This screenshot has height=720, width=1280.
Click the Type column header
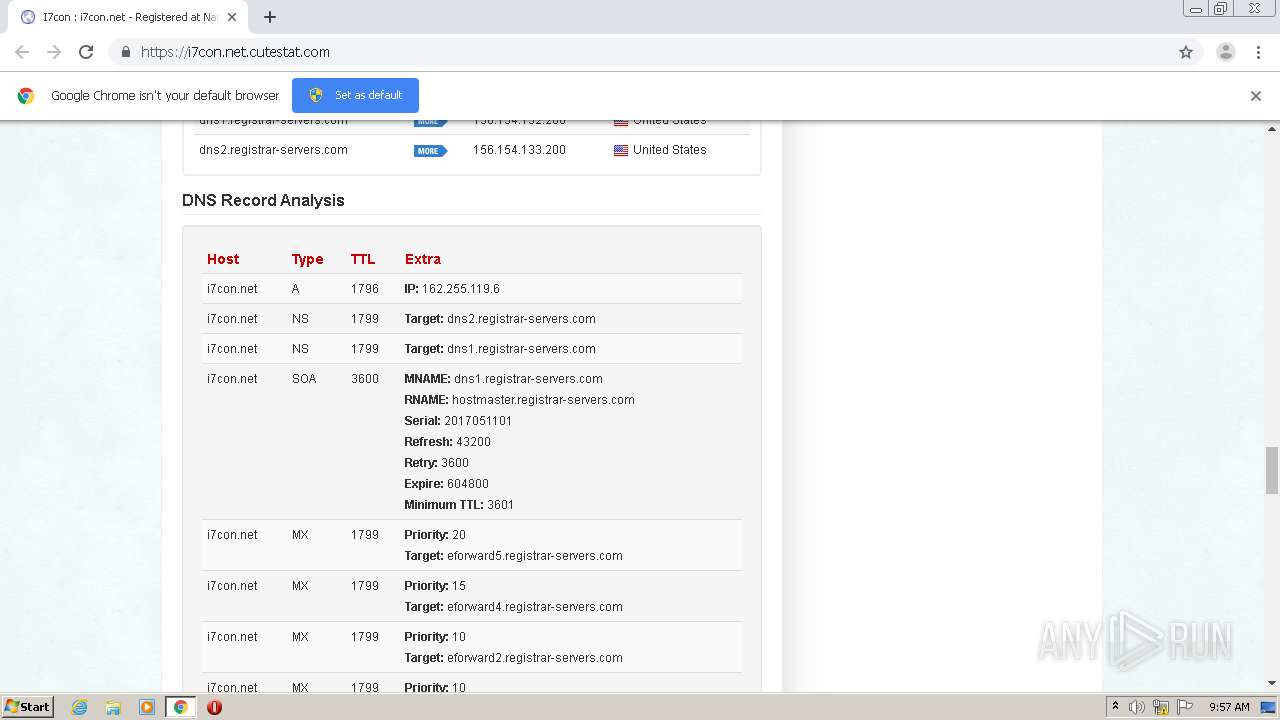(307, 259)
